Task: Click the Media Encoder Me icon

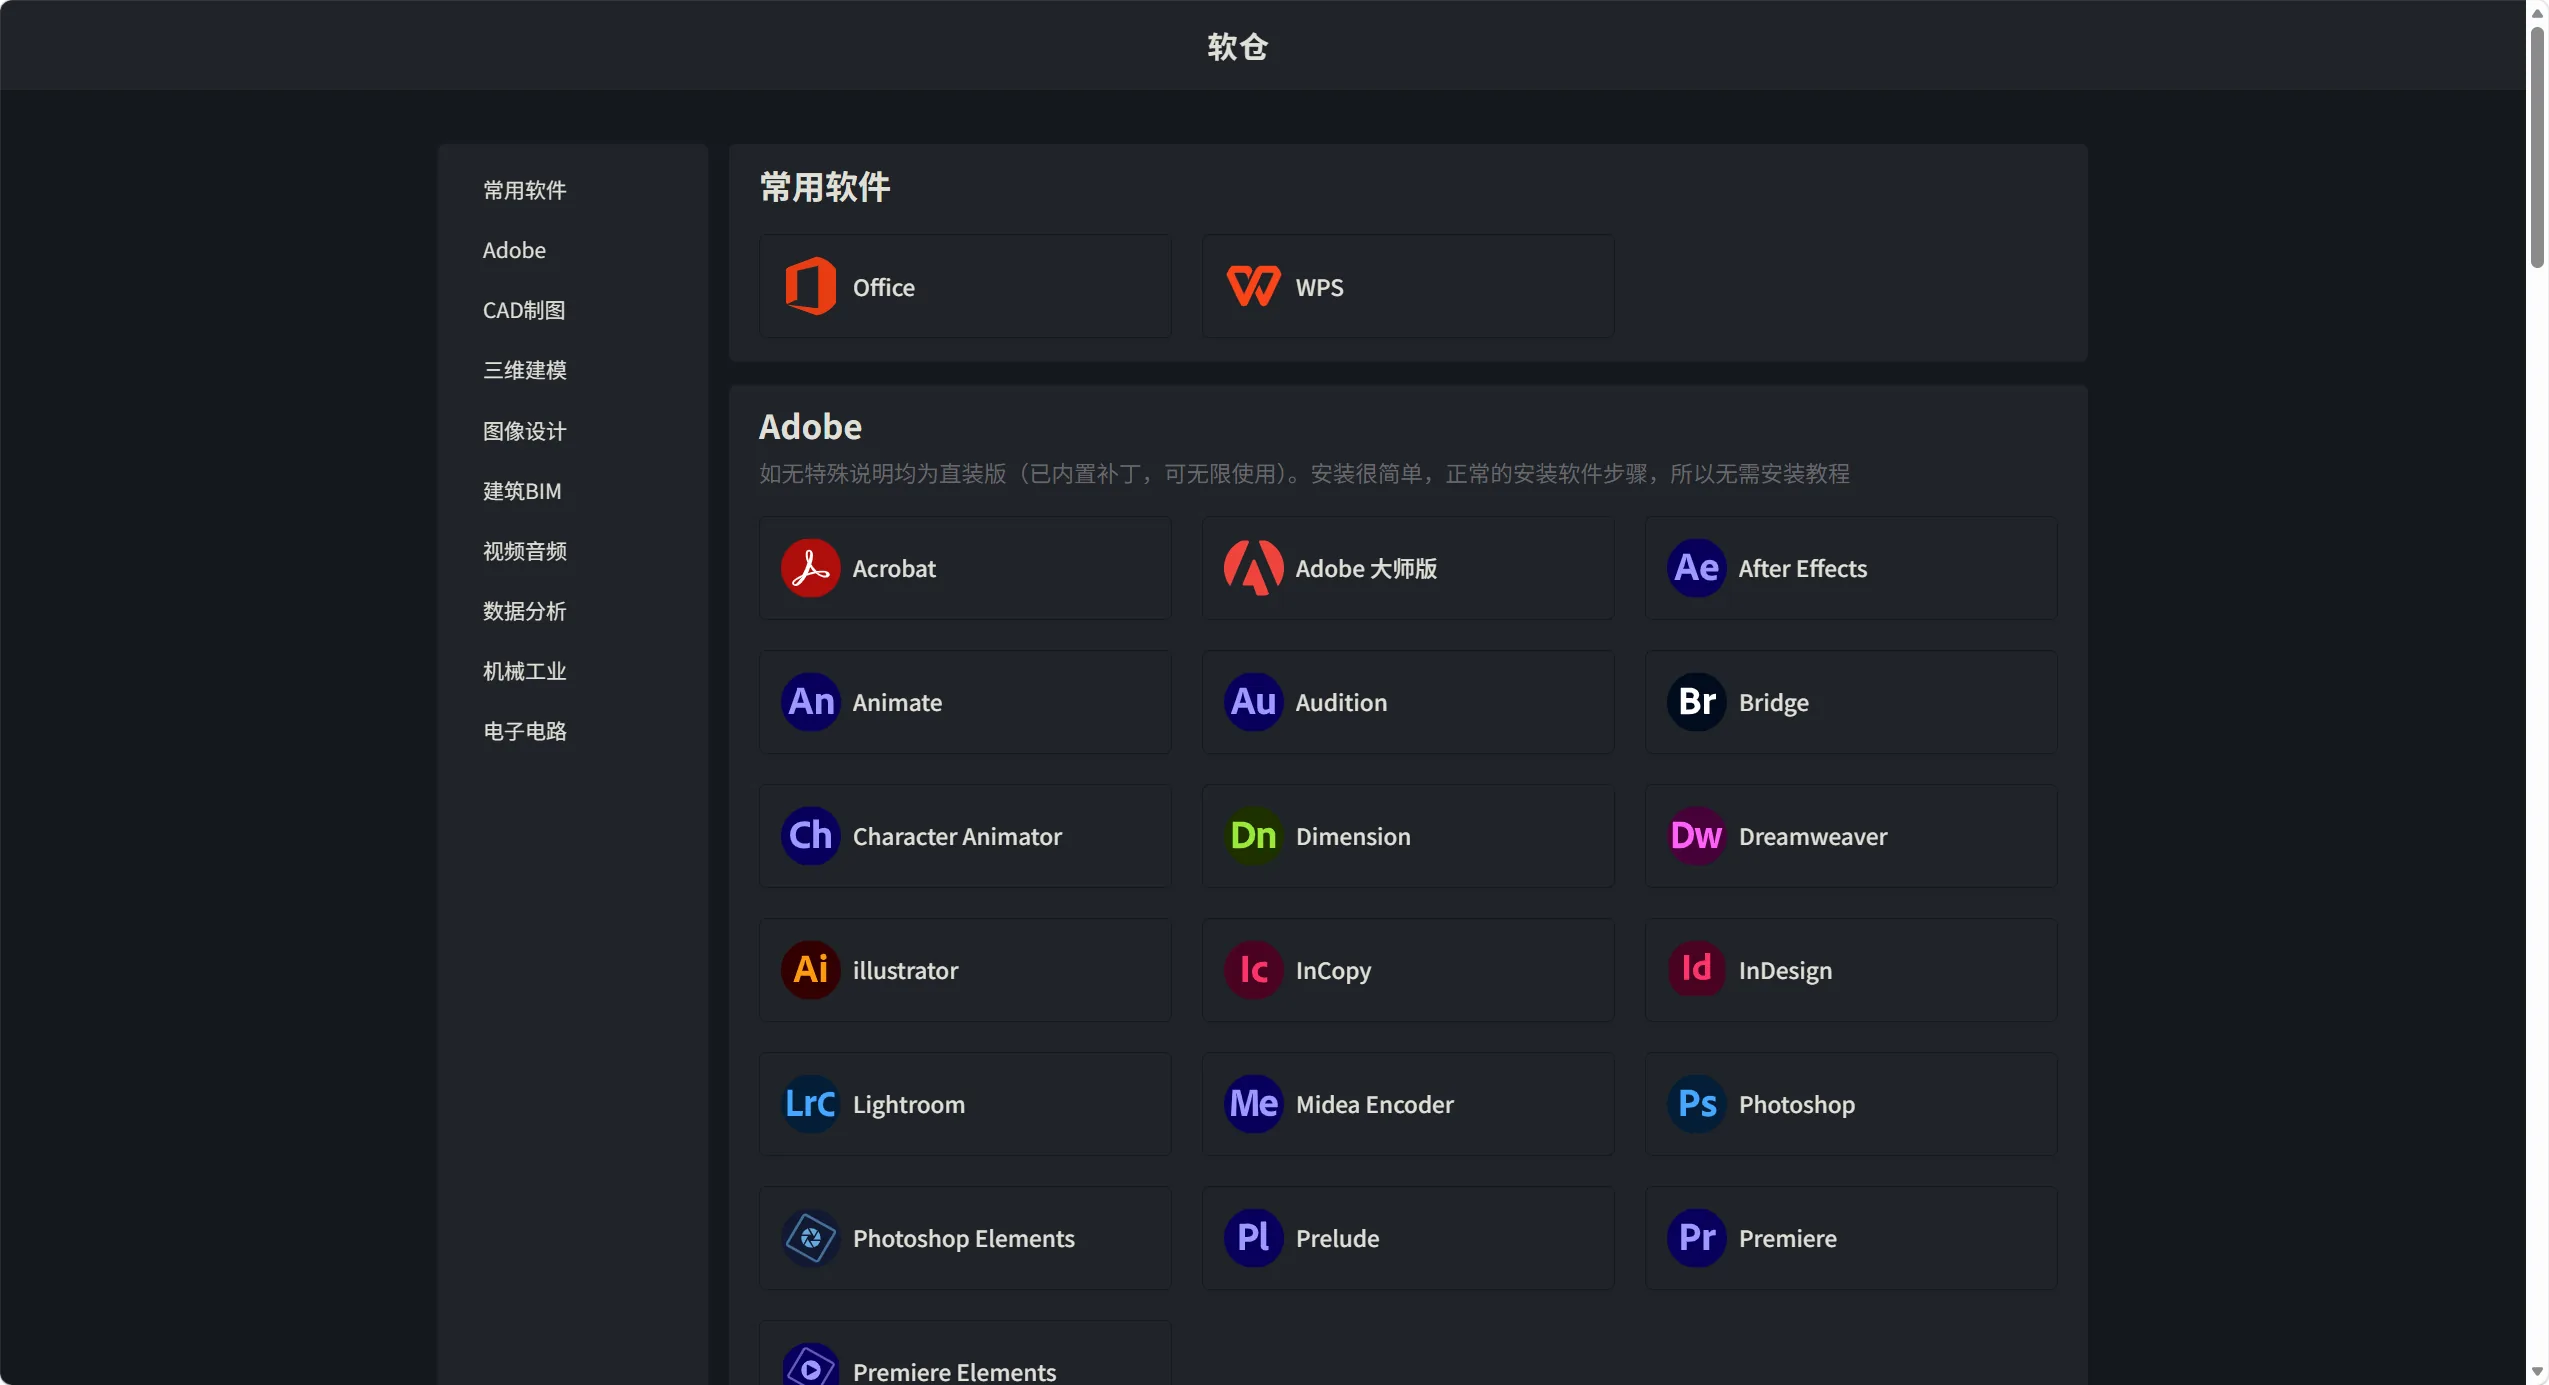Action: 1253,1104
